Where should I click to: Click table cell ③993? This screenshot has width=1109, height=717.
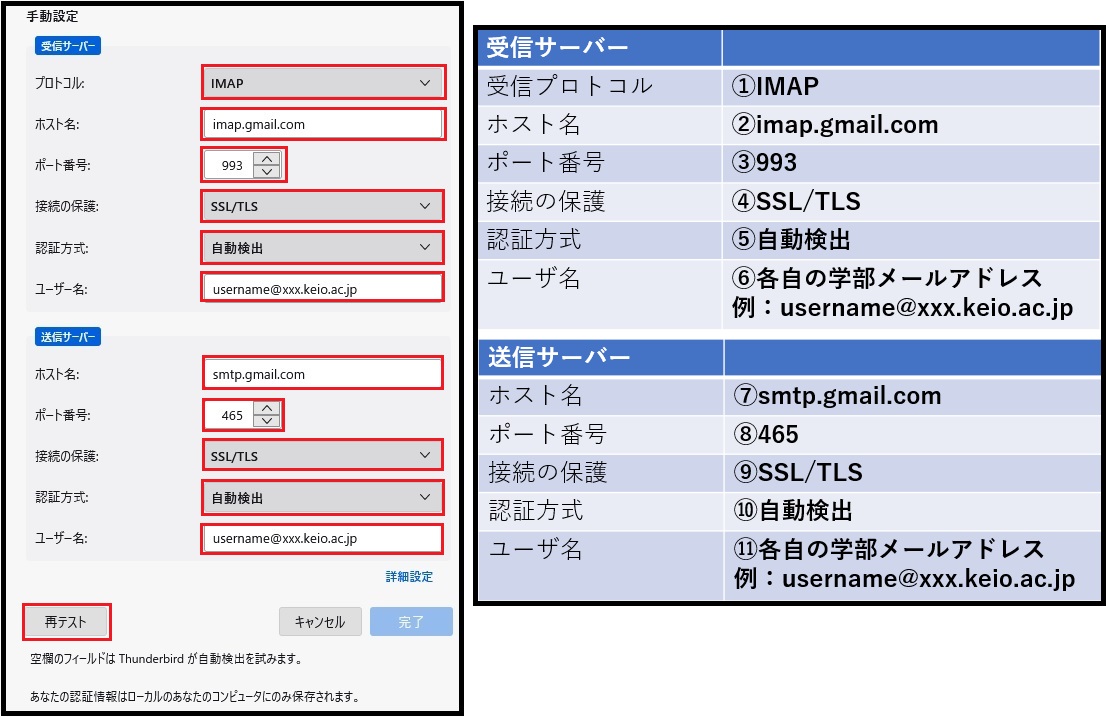point(911,163)
